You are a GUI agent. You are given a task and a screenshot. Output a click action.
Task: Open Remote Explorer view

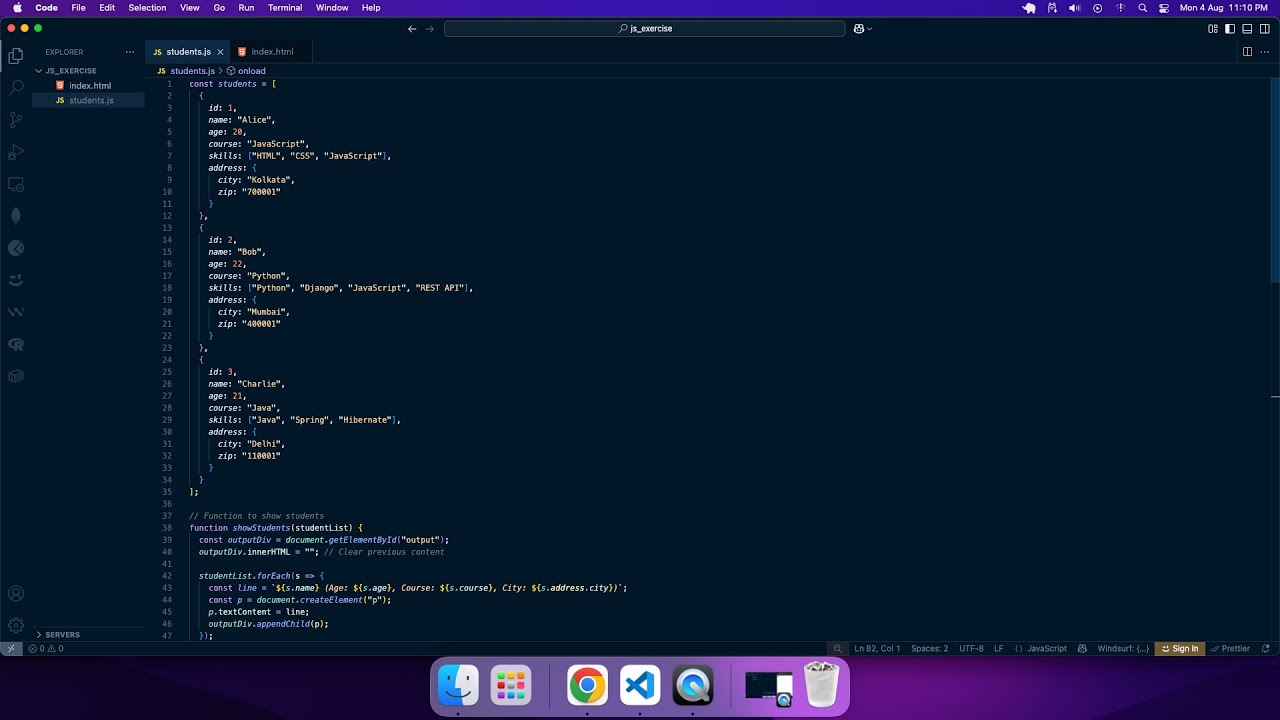tap(16, 184)
